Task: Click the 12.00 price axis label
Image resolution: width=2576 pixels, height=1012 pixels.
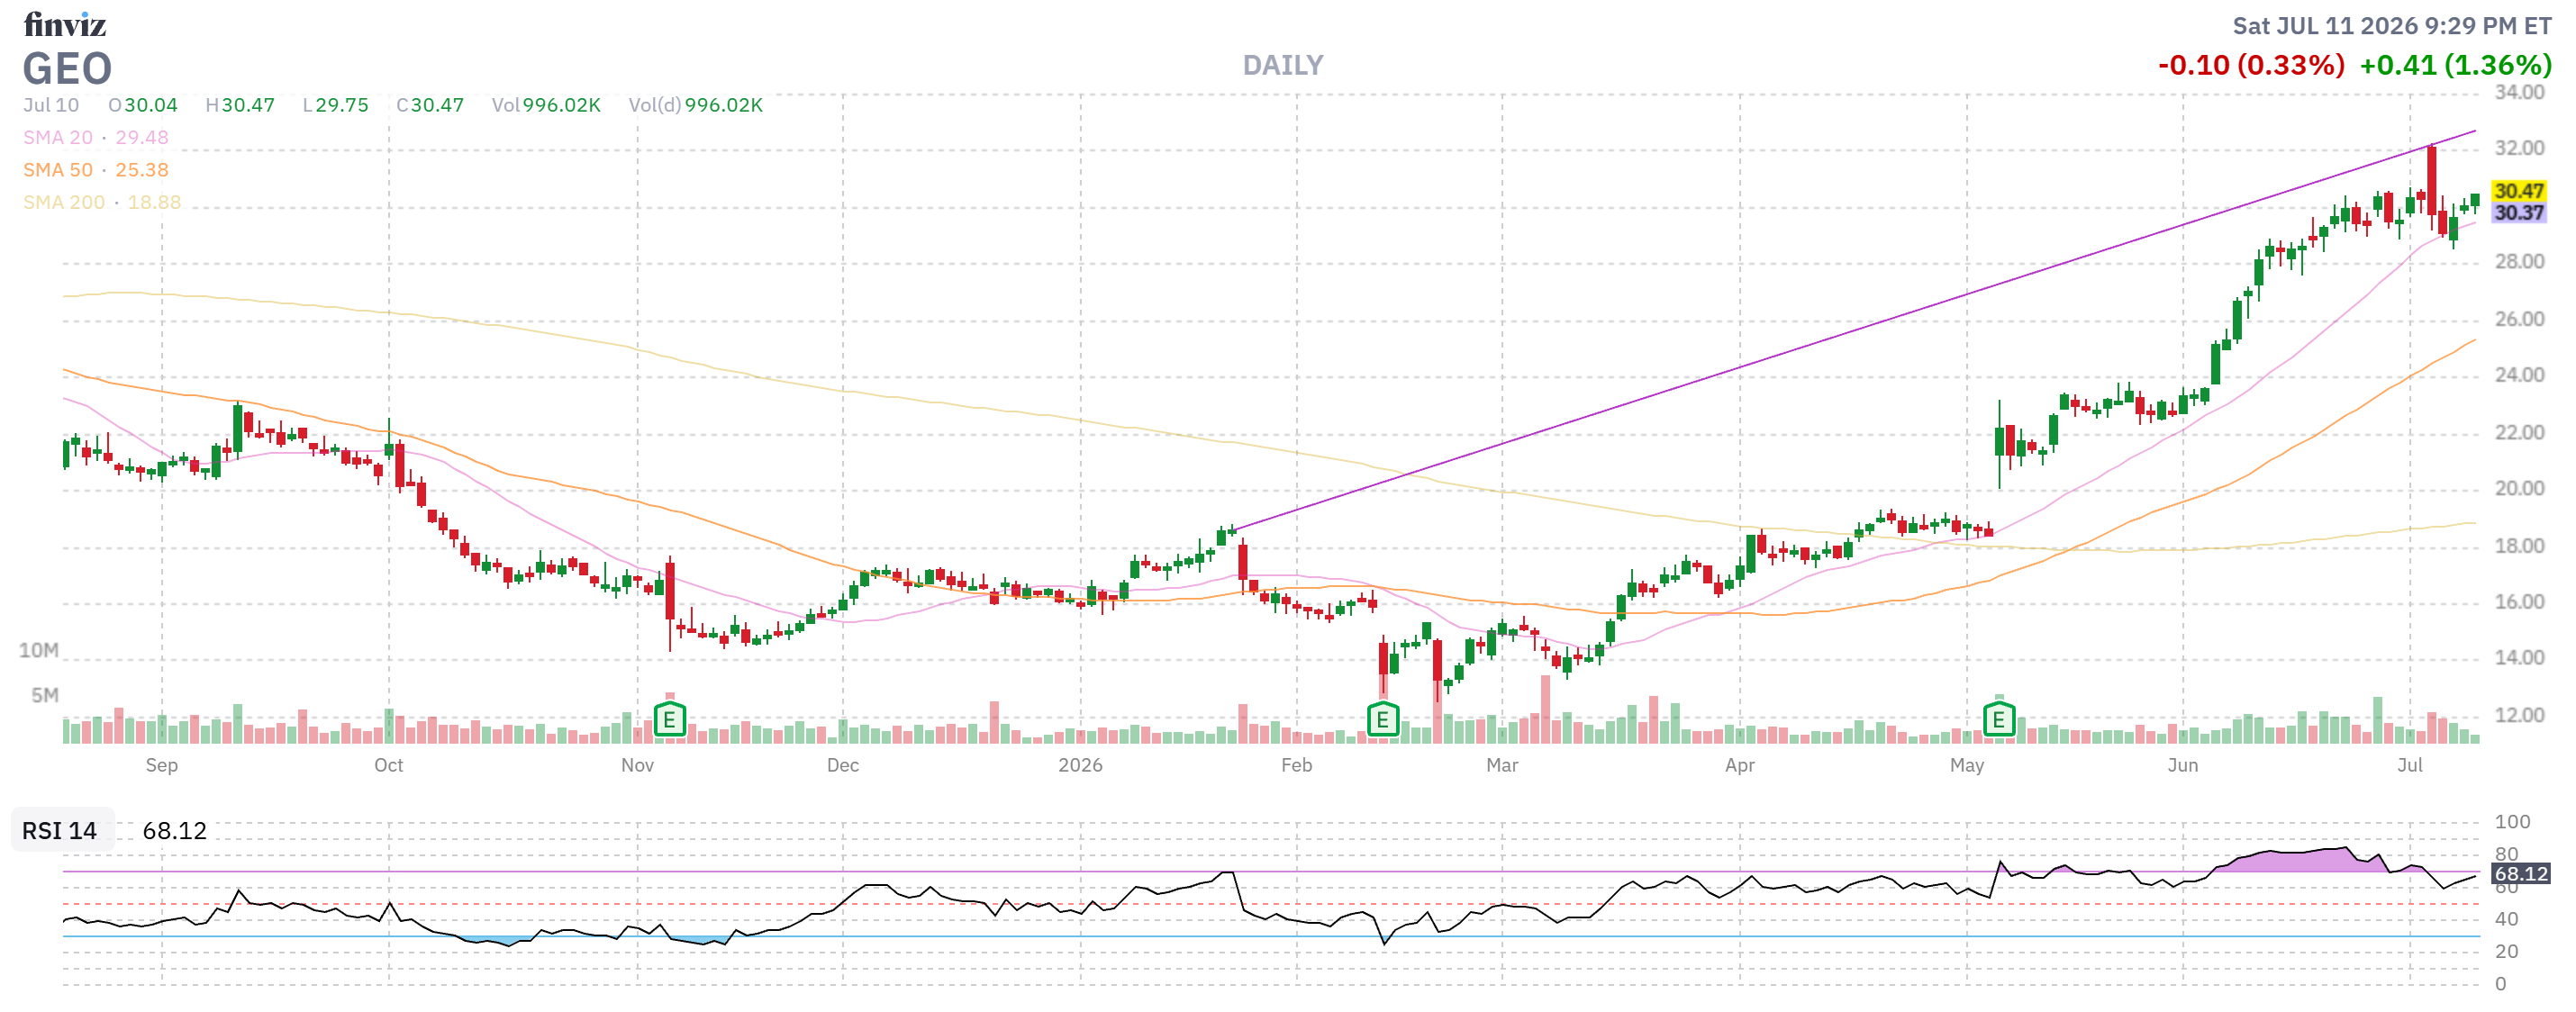Action: (x=2519, y=715)
